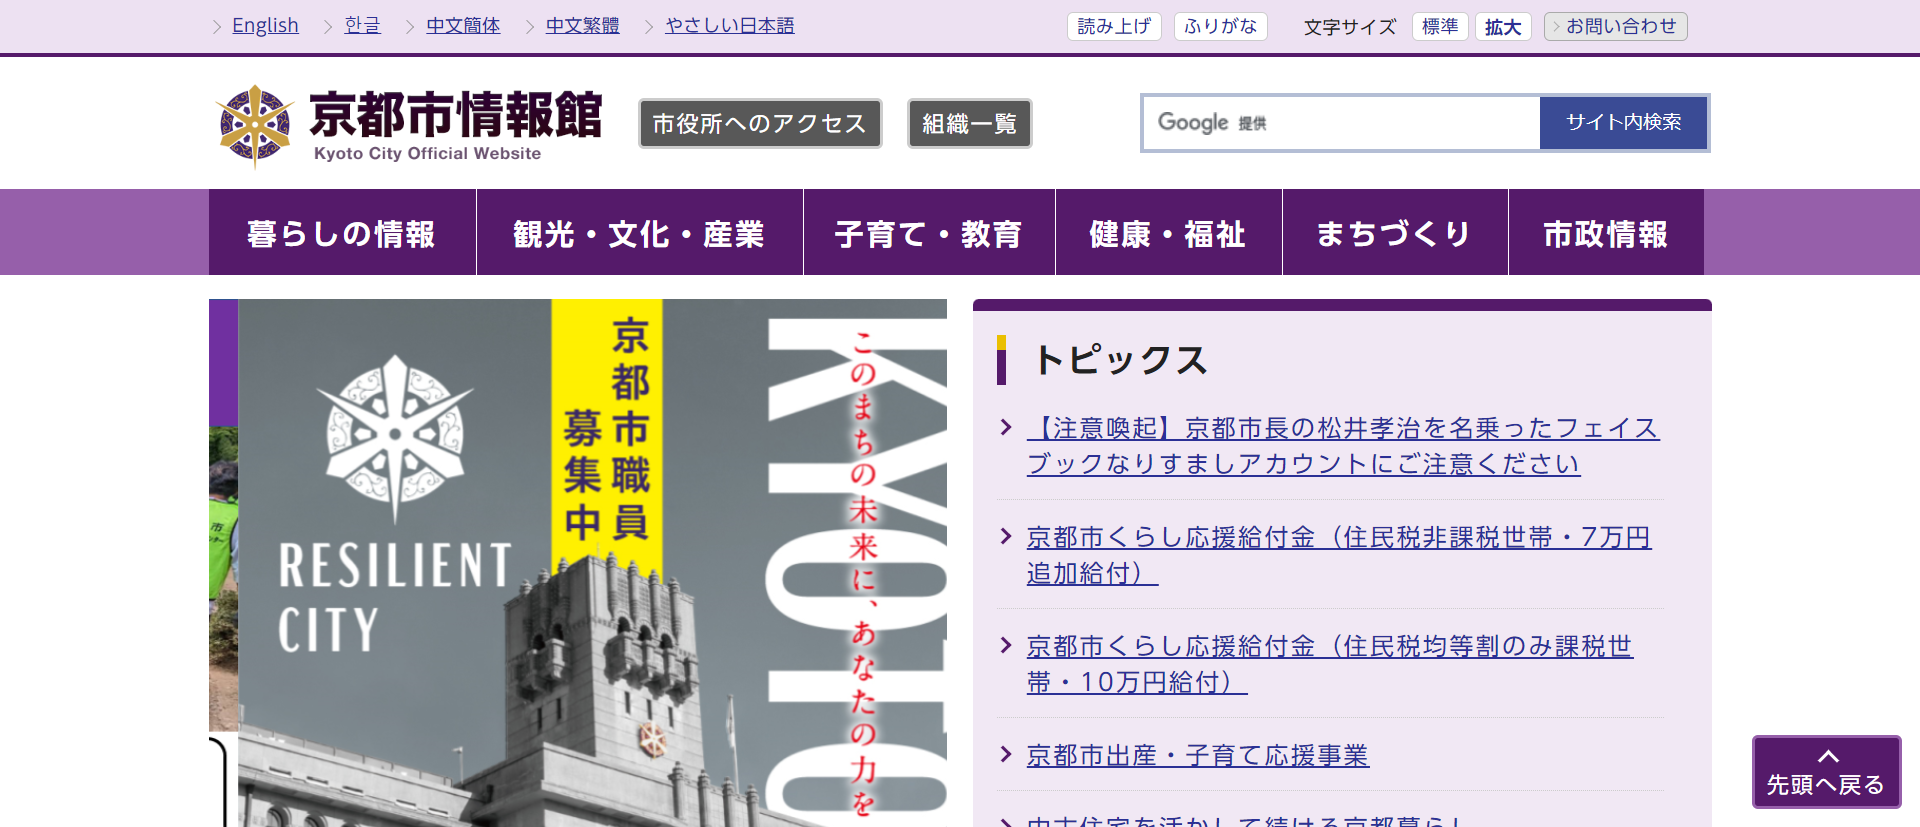Image resolution: width=1920 pixels, height=827 pixels.
Task: Click the chevron before the 注意喚起 topic
Action: 1007,428
